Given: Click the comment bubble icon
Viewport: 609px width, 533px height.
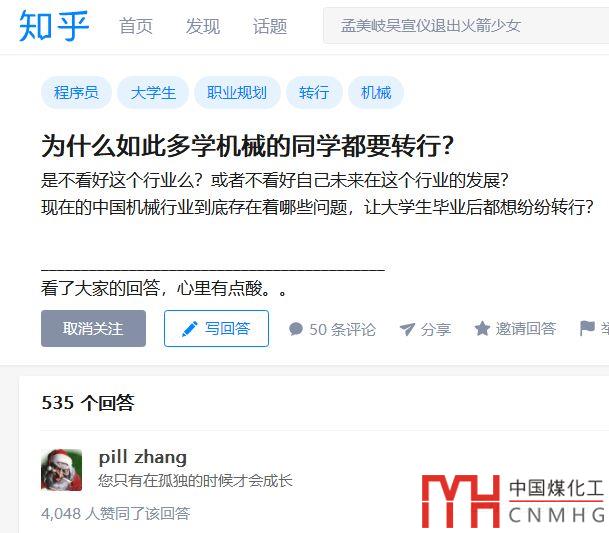Looking at the screenshot, I should pyautogui.click(x=296, y=329).
